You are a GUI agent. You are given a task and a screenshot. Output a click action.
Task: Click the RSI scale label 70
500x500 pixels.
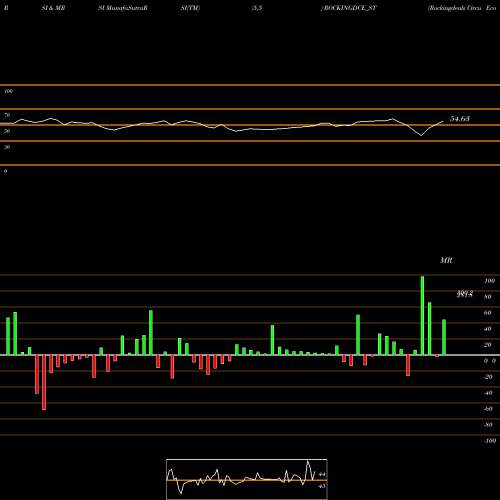[7, 115]
